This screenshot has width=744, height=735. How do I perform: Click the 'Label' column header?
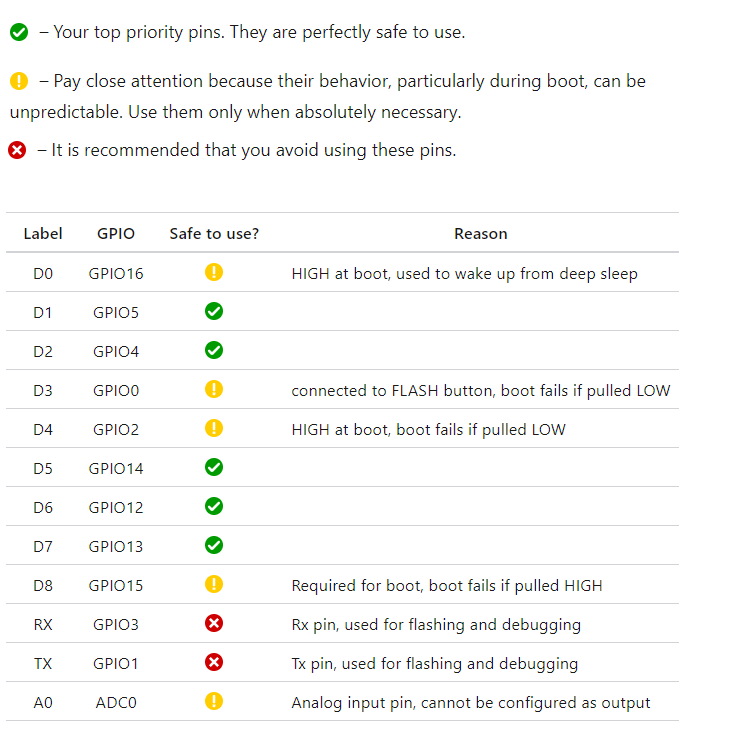(43, 234)
